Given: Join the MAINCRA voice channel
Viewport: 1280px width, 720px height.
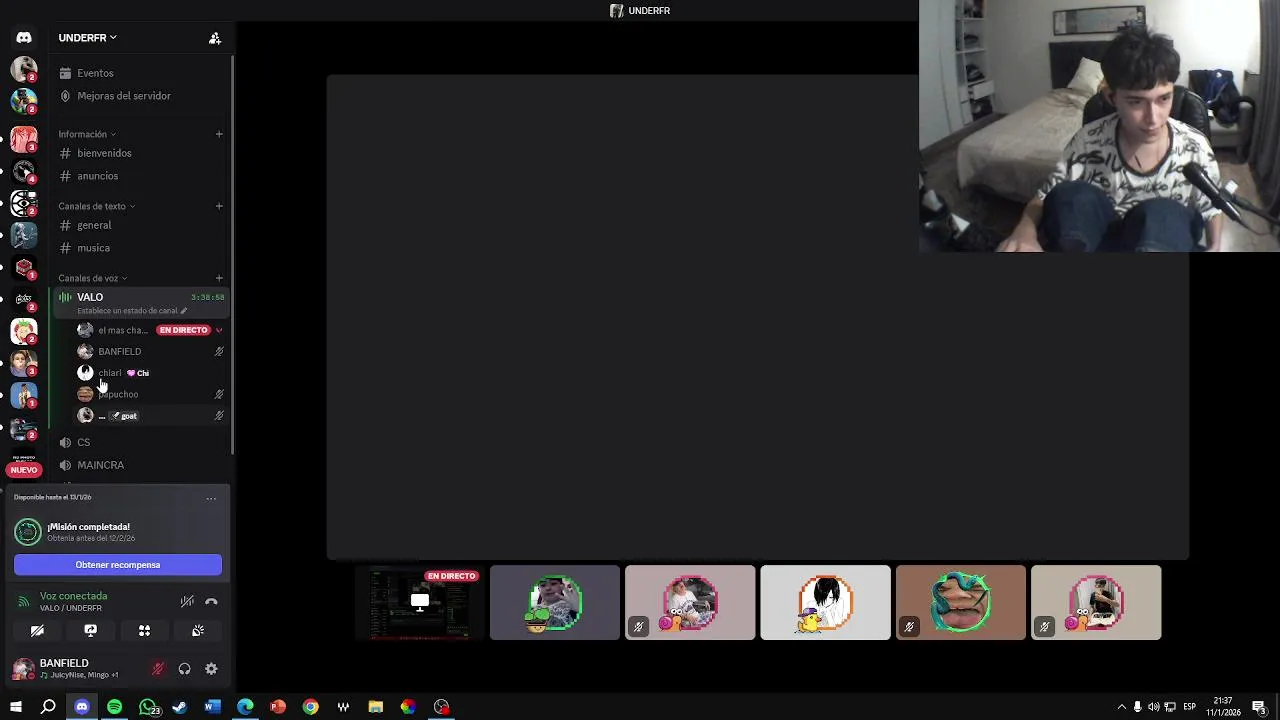Looking at the screenshot, I should point(141,465).
